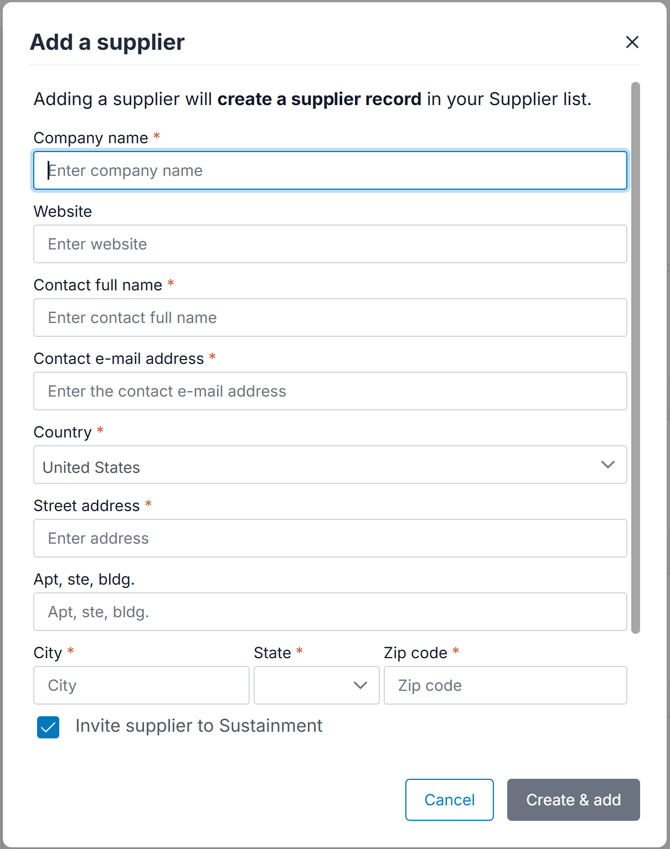Click the 'Street address' field label
The image size is (670, 849).
pyautogui.click(x=87, y=506)
